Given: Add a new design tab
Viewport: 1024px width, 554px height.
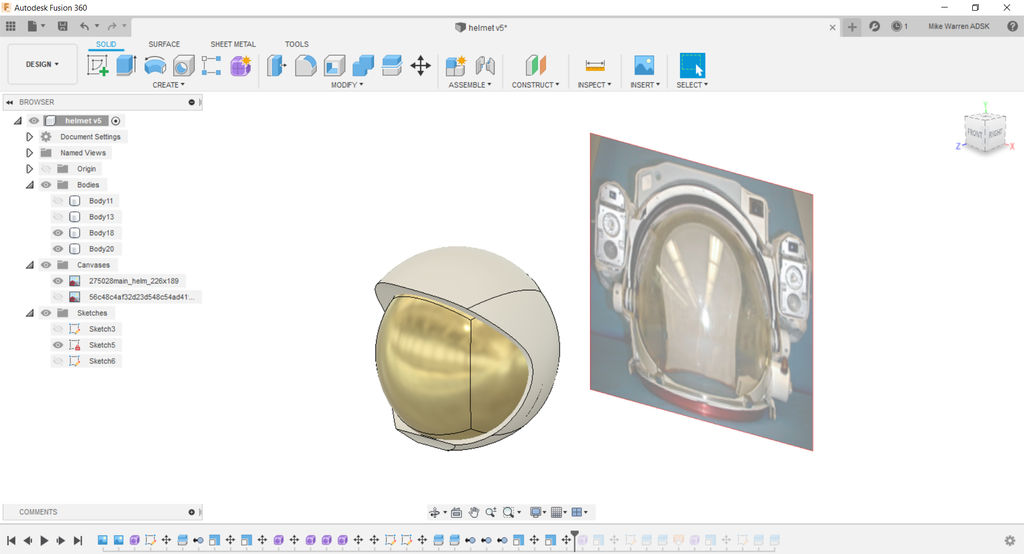Looking at the screenshot, I should coord(852,27).
